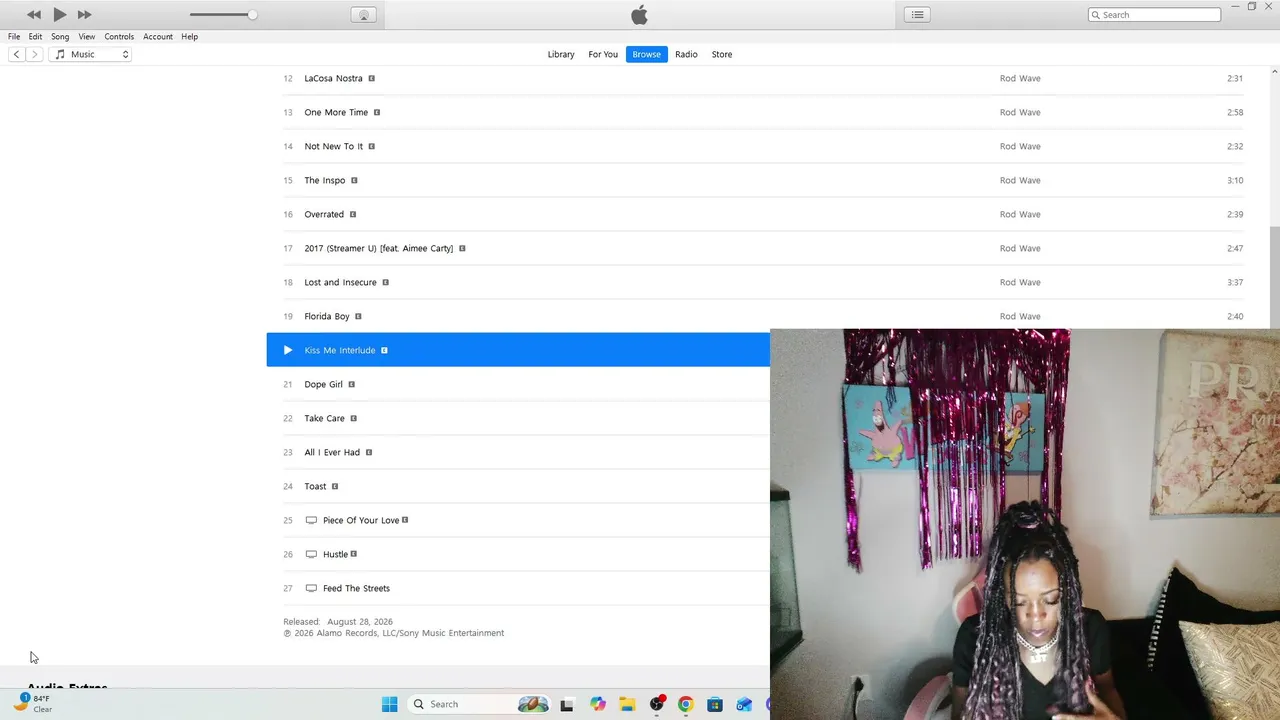Click Rod Wave artist on the LaCosa Nostra row
1280x720 pixels.
point(1020,78)
